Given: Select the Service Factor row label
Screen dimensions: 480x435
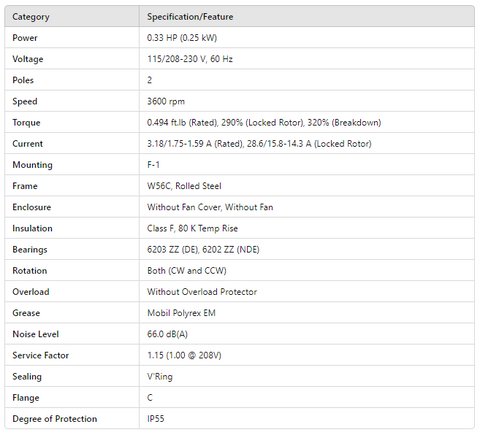Looking at the screenshot, I should [41, 355].
